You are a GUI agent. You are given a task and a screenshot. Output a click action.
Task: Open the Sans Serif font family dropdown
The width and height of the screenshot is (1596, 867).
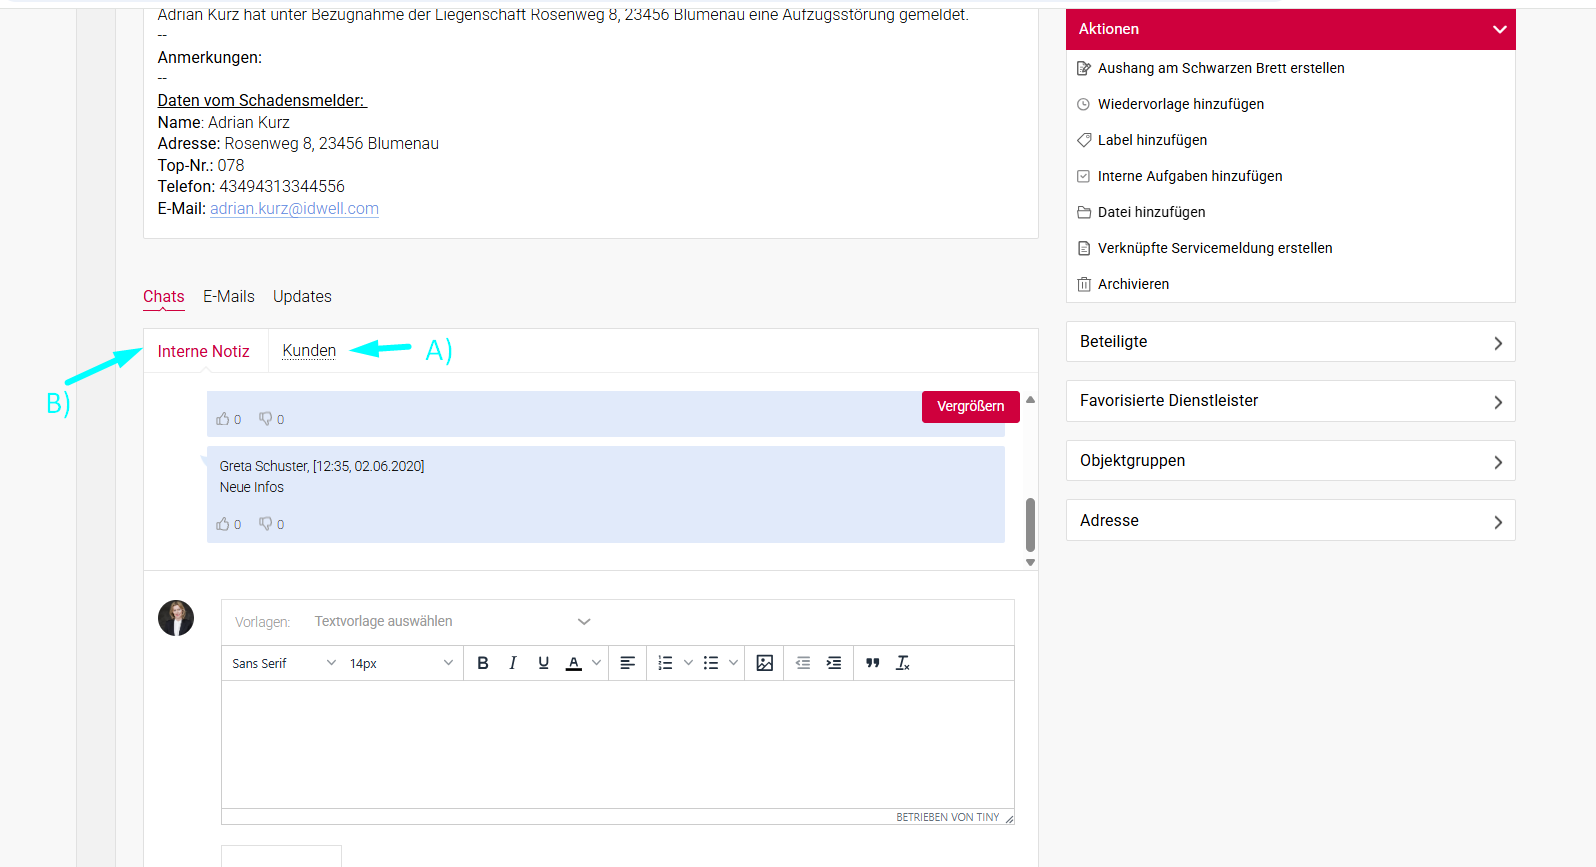[284, 663]
